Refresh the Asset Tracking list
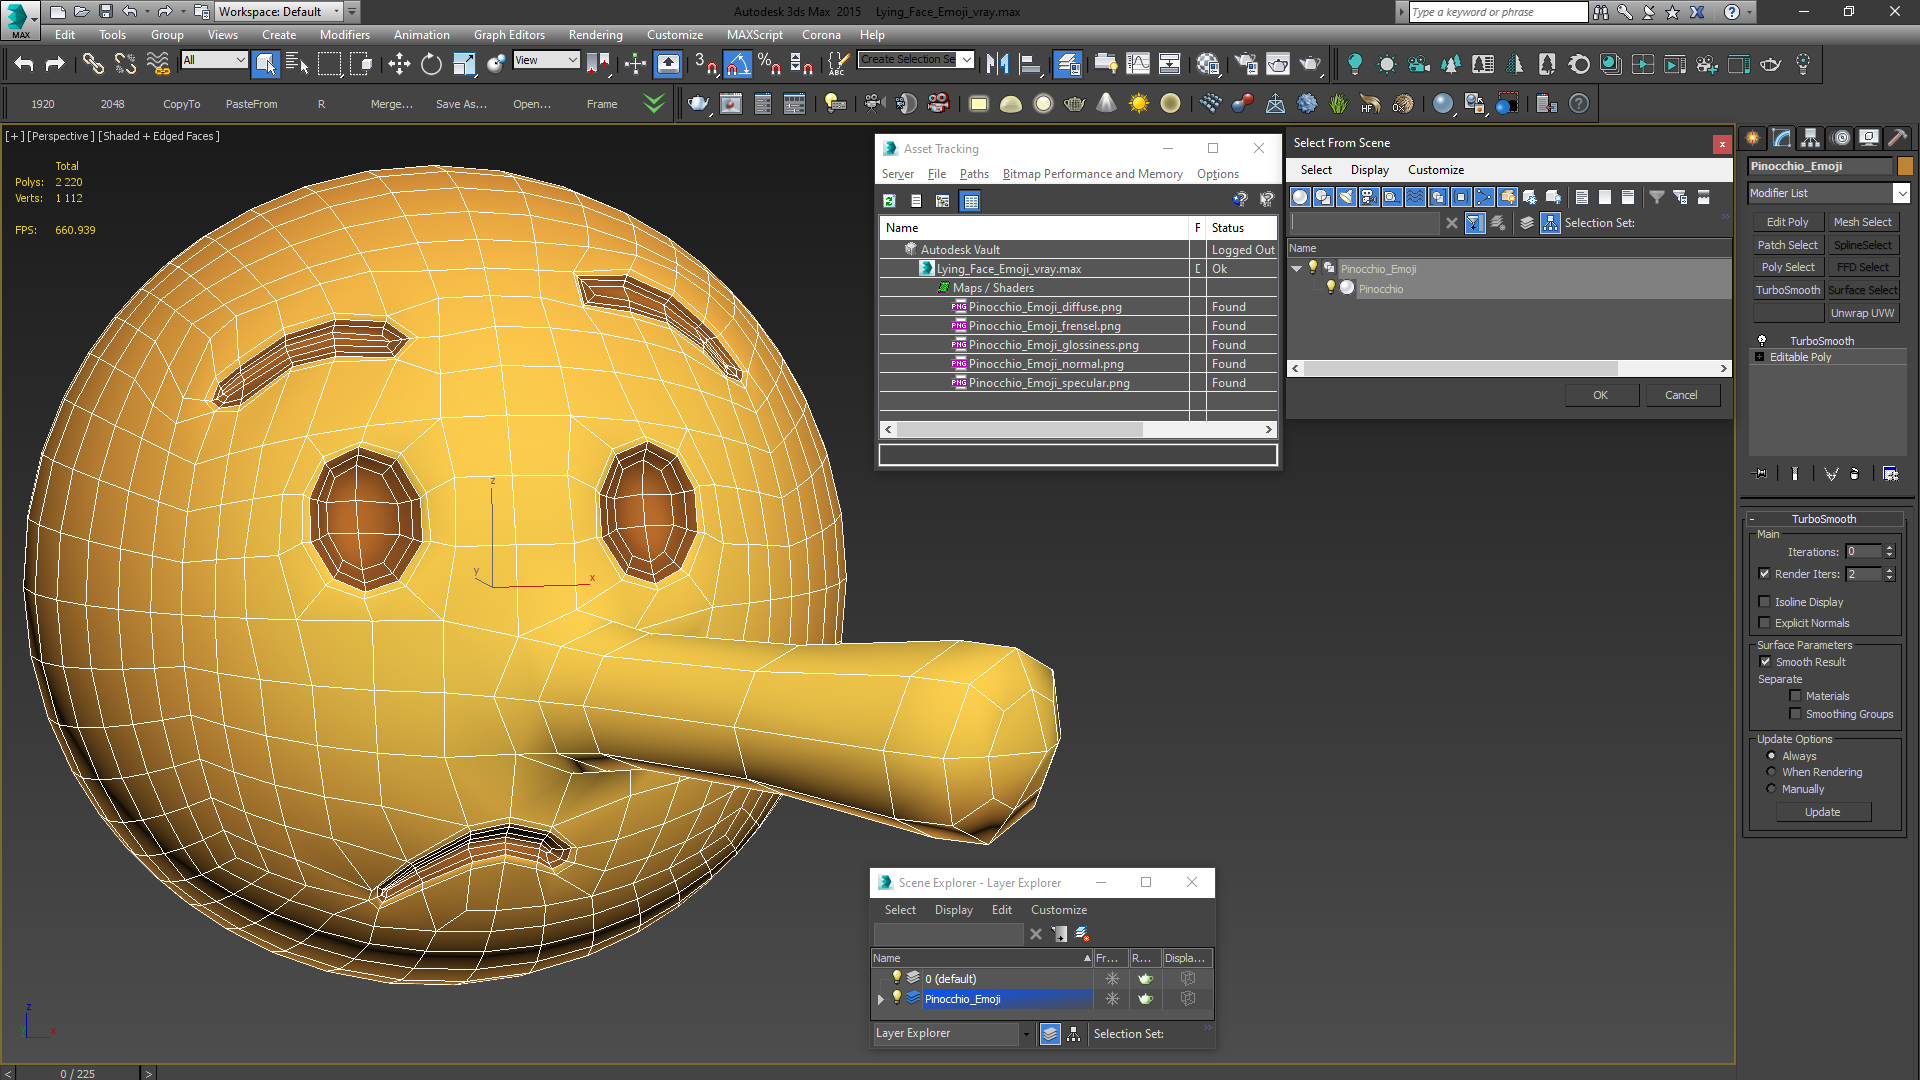Screen dimensions: 1920x1080 click(x=889, y=201)
